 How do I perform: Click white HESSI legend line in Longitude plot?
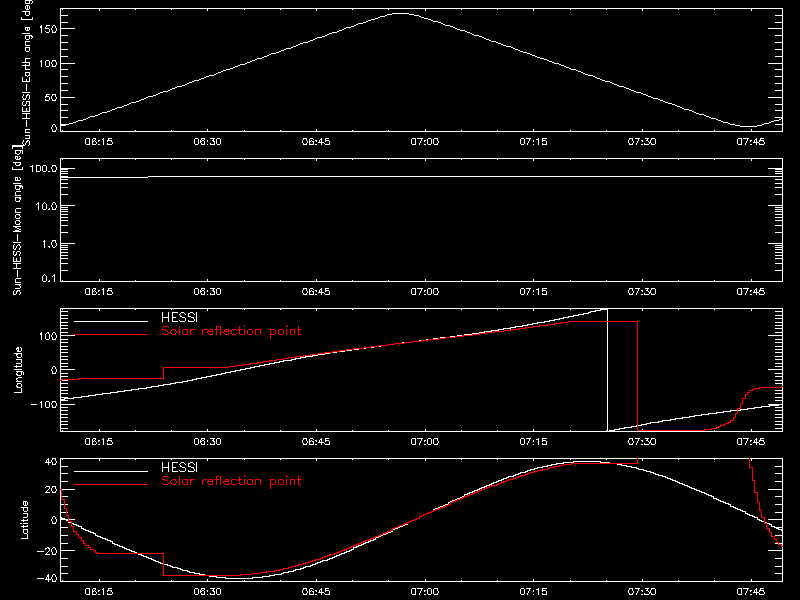[x=111, y=321]
